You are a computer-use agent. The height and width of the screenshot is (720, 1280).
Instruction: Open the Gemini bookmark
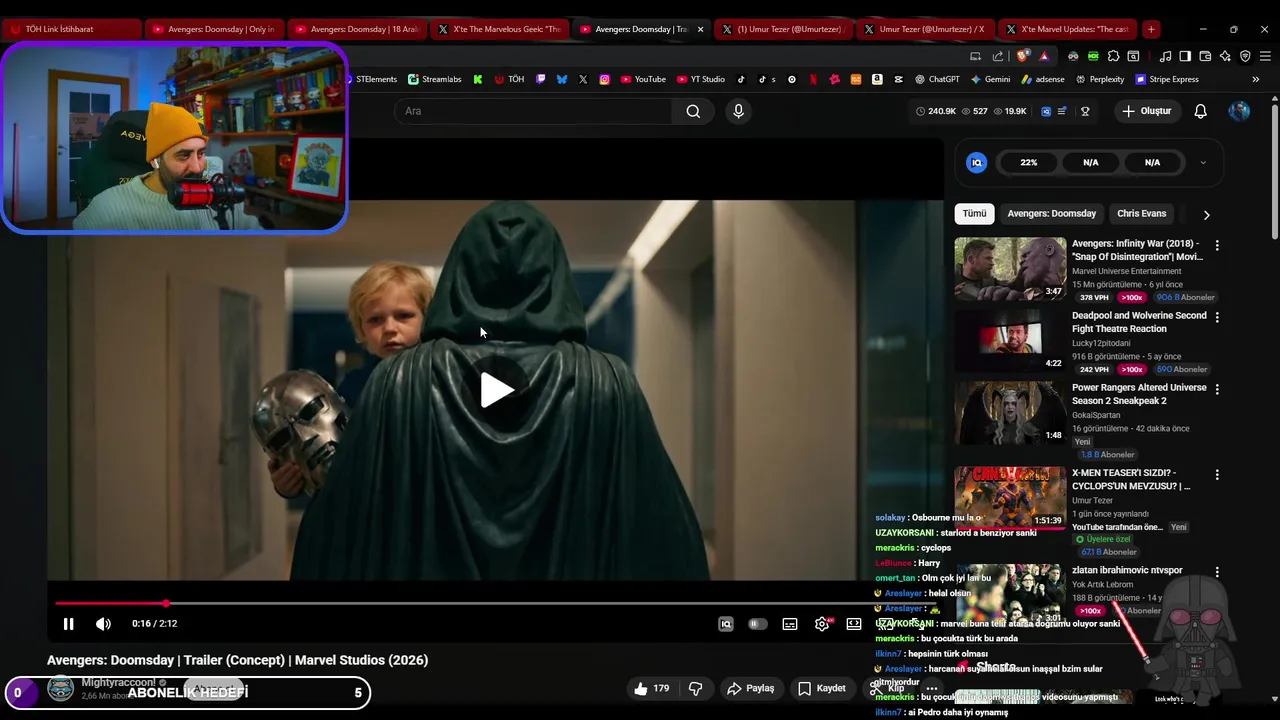990,79
